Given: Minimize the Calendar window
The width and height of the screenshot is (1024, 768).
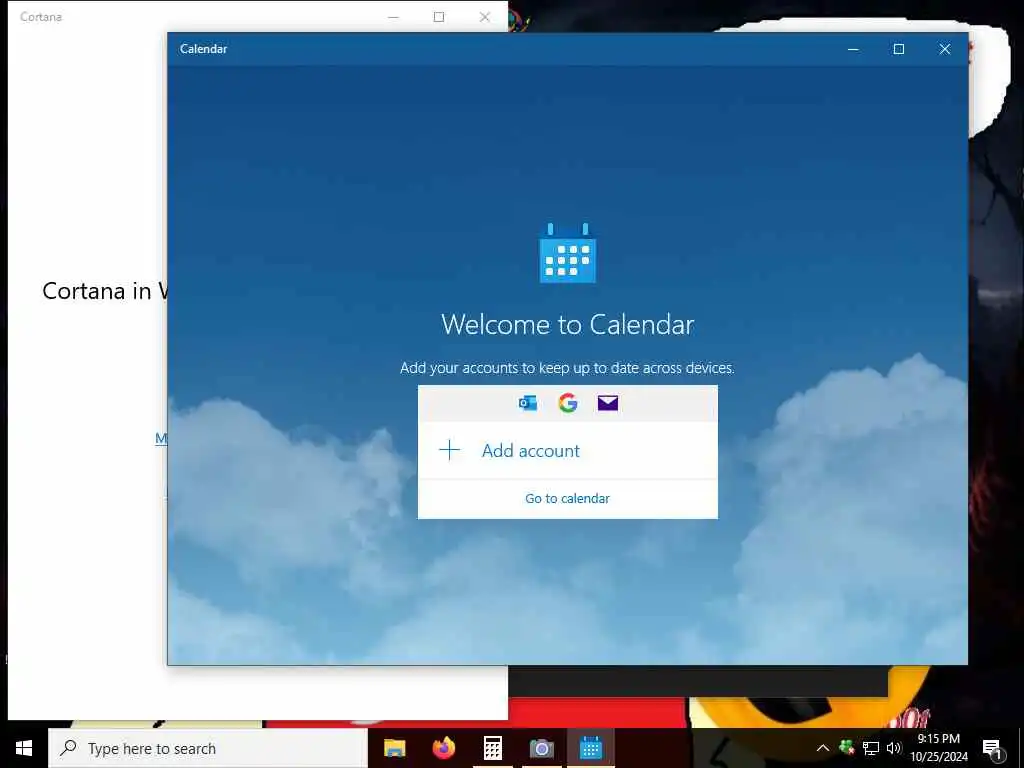Looking at the screenshot, I should (x=853, y=49).
